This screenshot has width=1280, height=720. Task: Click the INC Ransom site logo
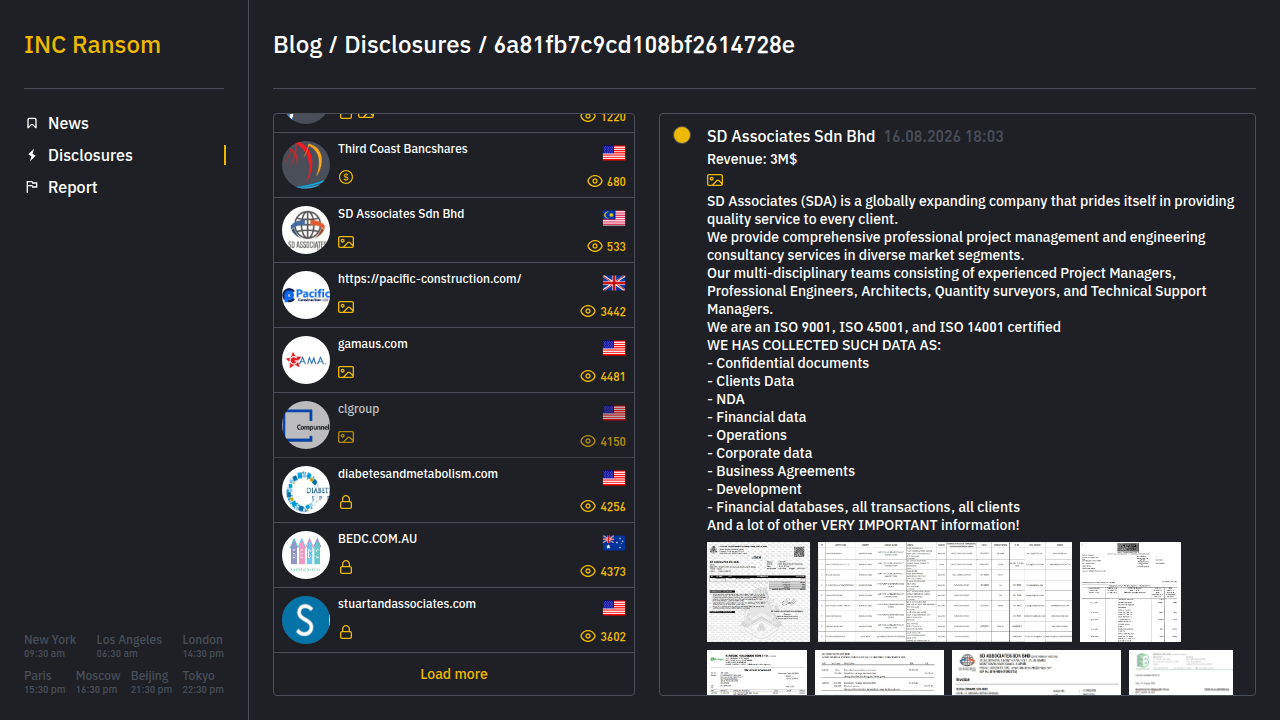pos(92,45)
